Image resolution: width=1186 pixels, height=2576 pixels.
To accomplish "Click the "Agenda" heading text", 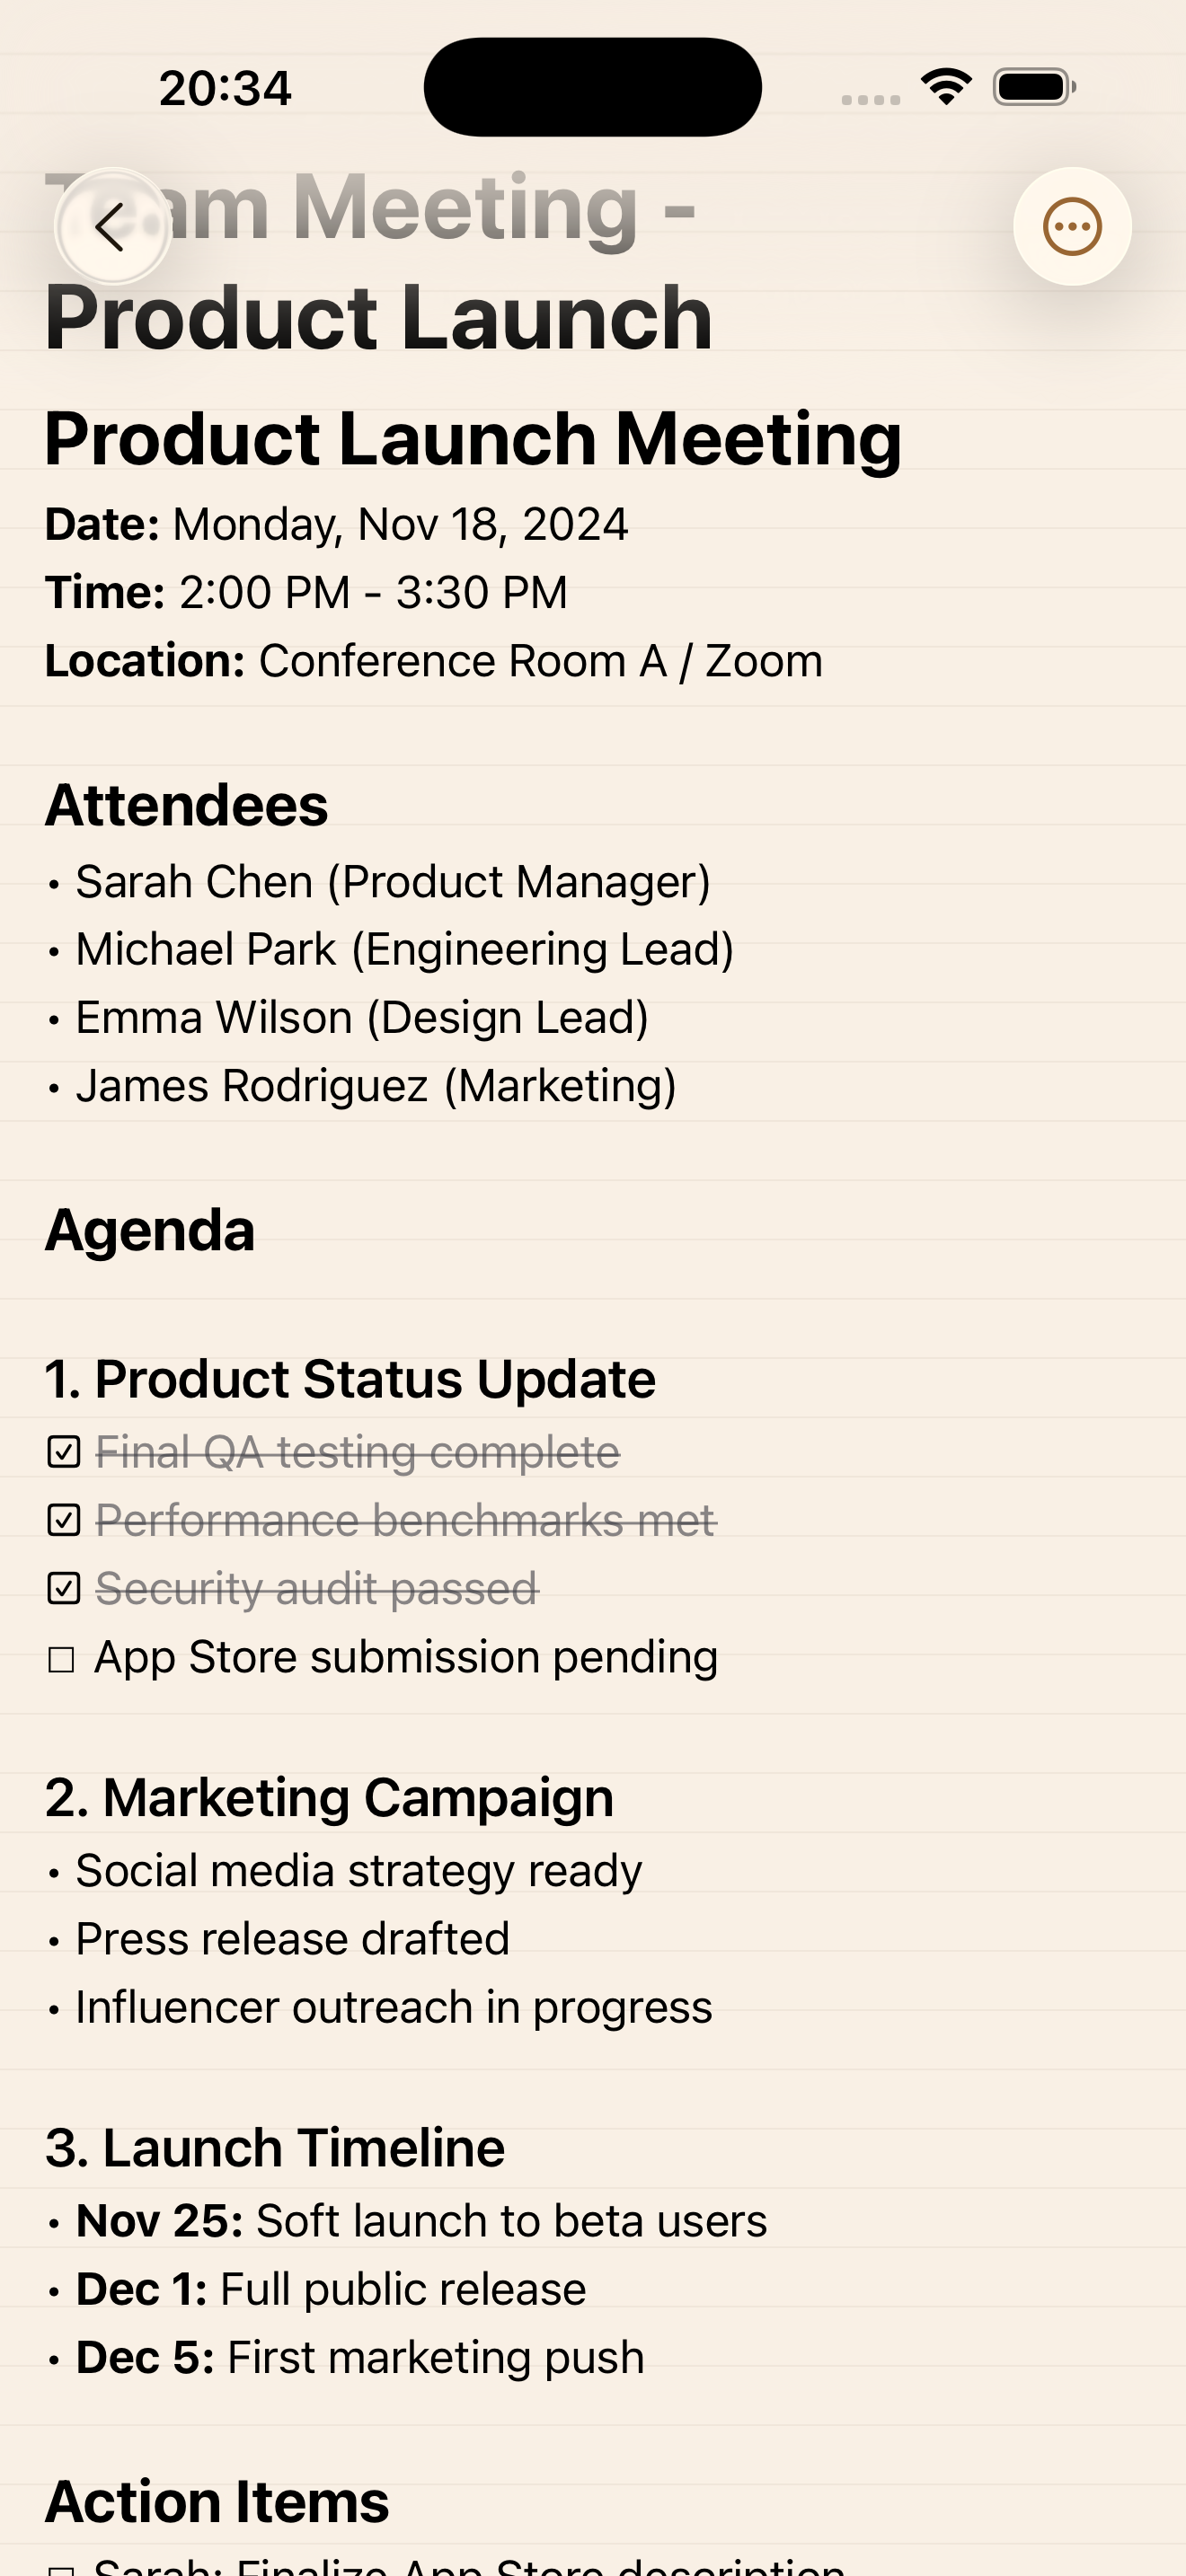I will 150,1230.
